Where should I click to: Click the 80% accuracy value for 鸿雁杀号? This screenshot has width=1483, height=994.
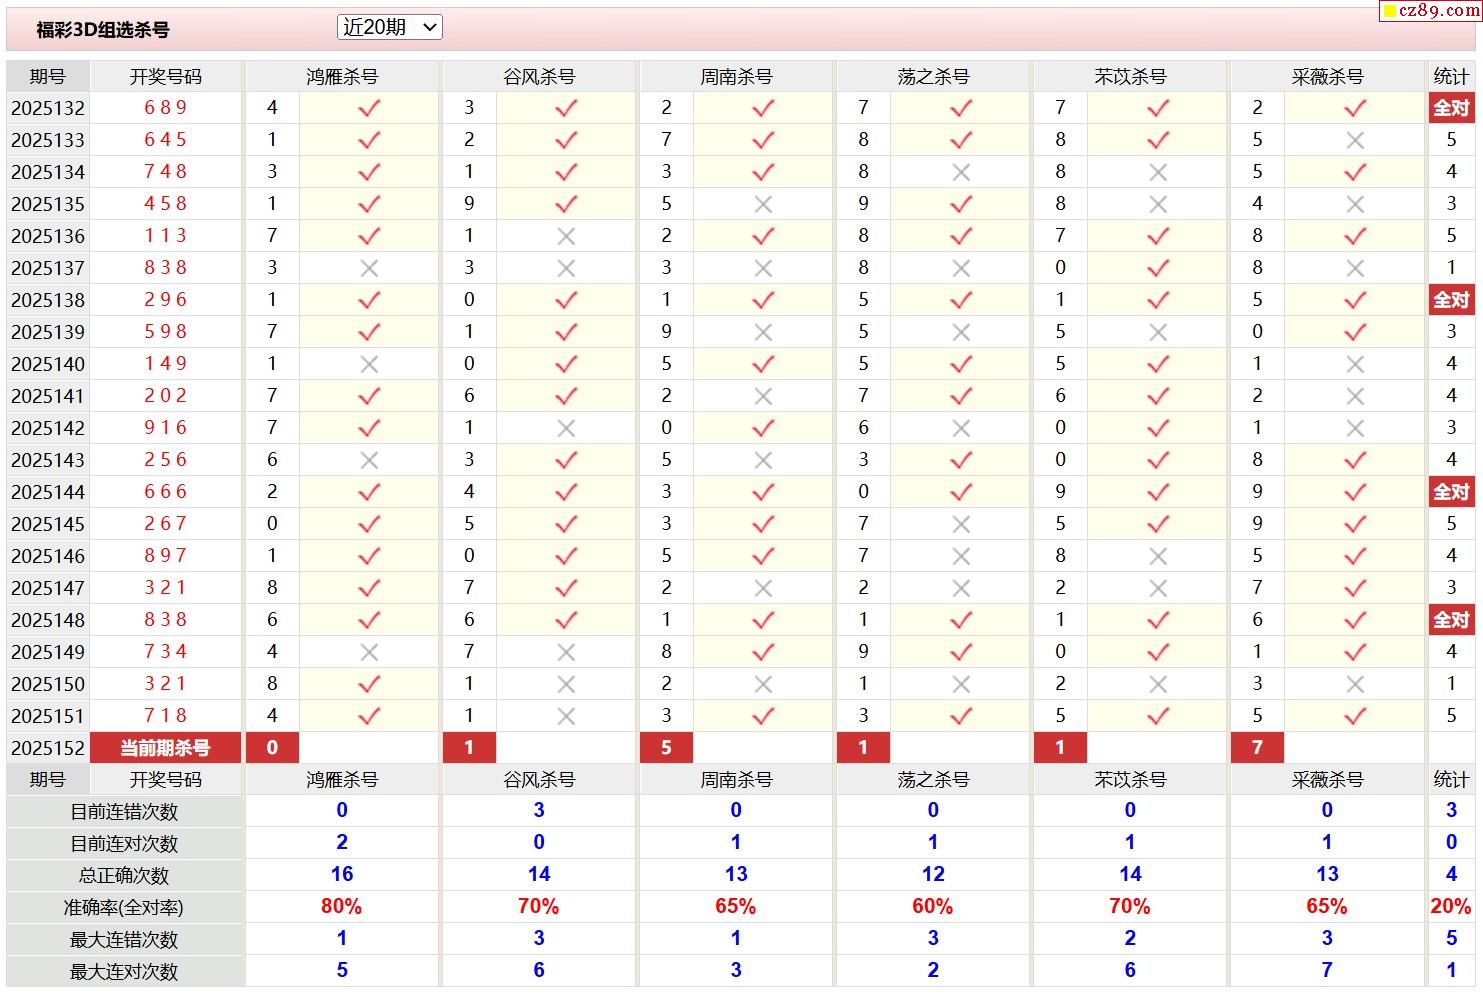341,907
